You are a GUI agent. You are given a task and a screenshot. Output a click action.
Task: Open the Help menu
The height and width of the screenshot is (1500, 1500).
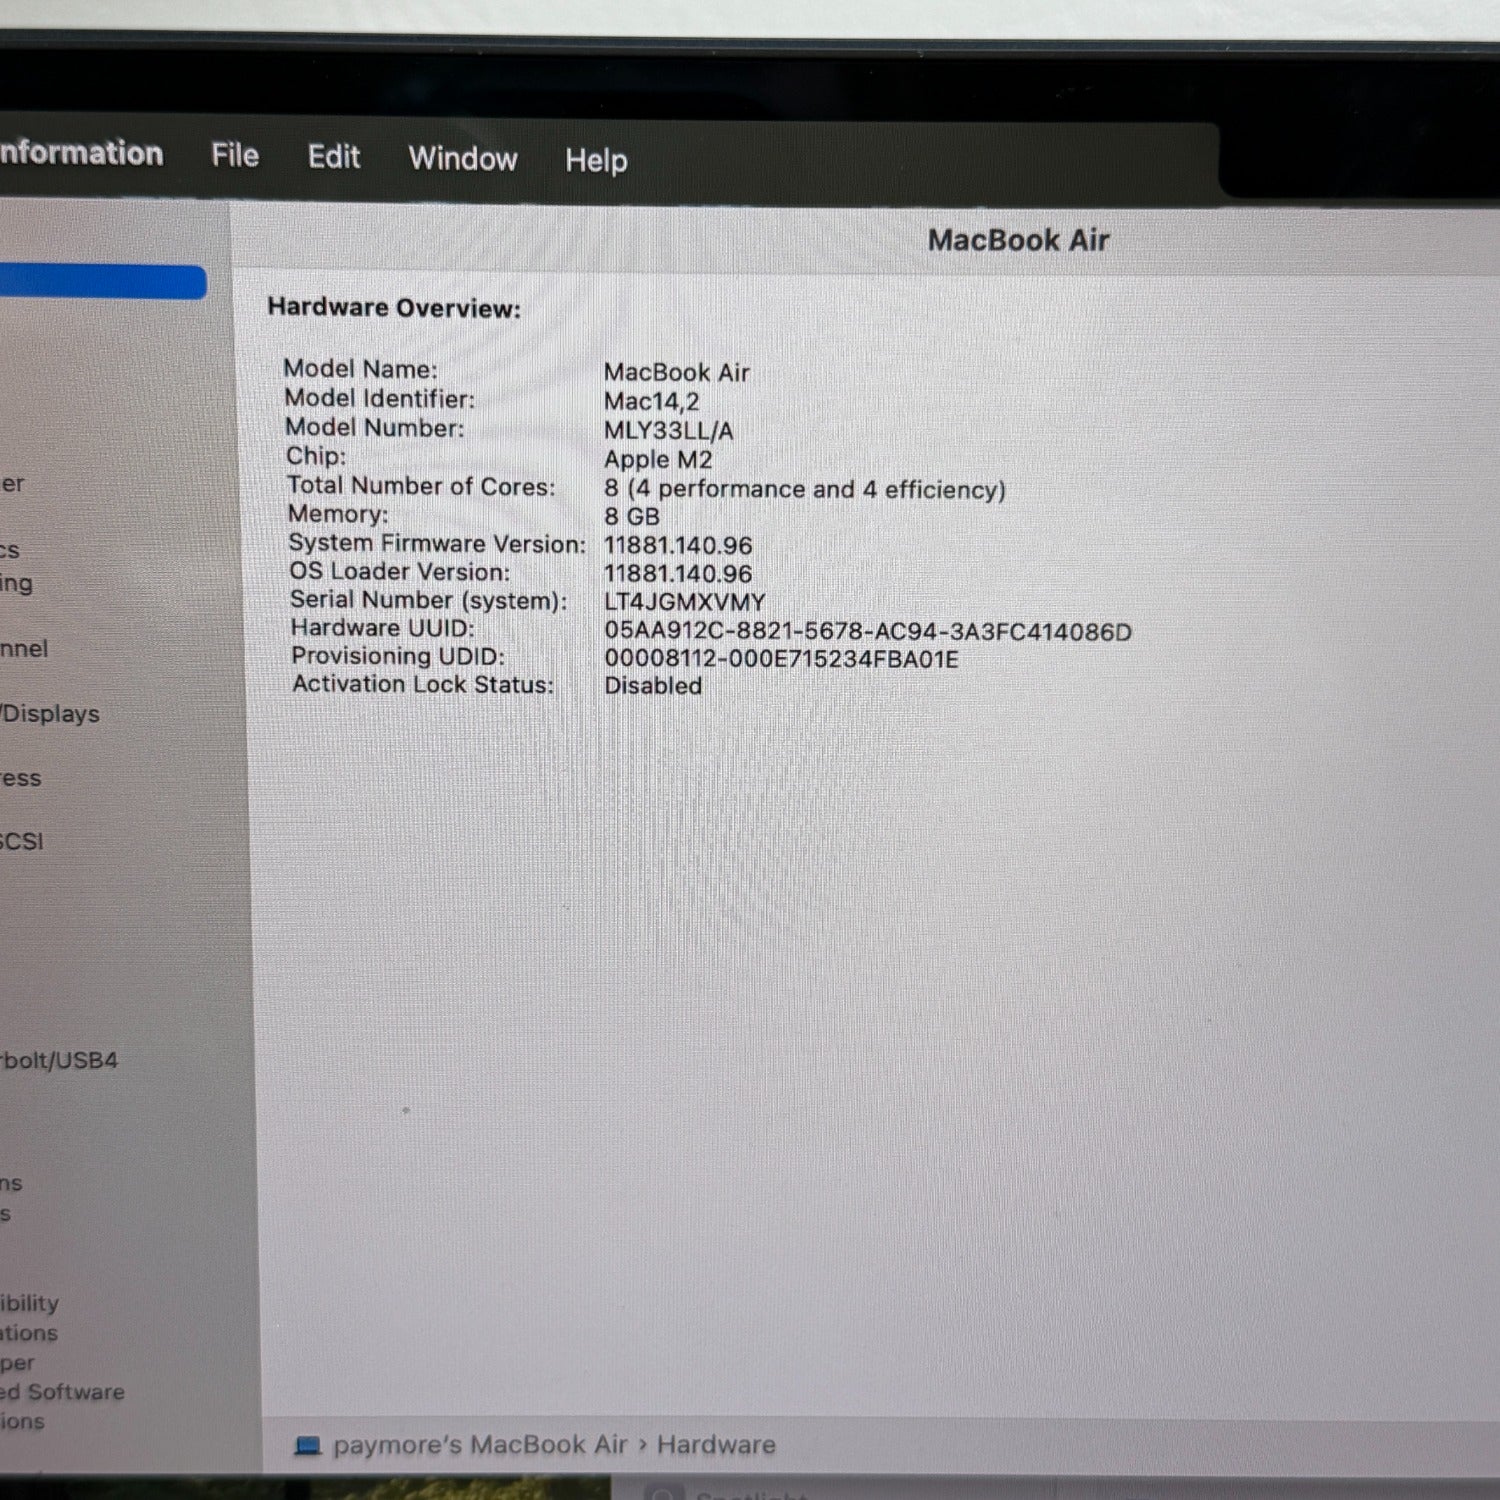[x=596, y=160]
